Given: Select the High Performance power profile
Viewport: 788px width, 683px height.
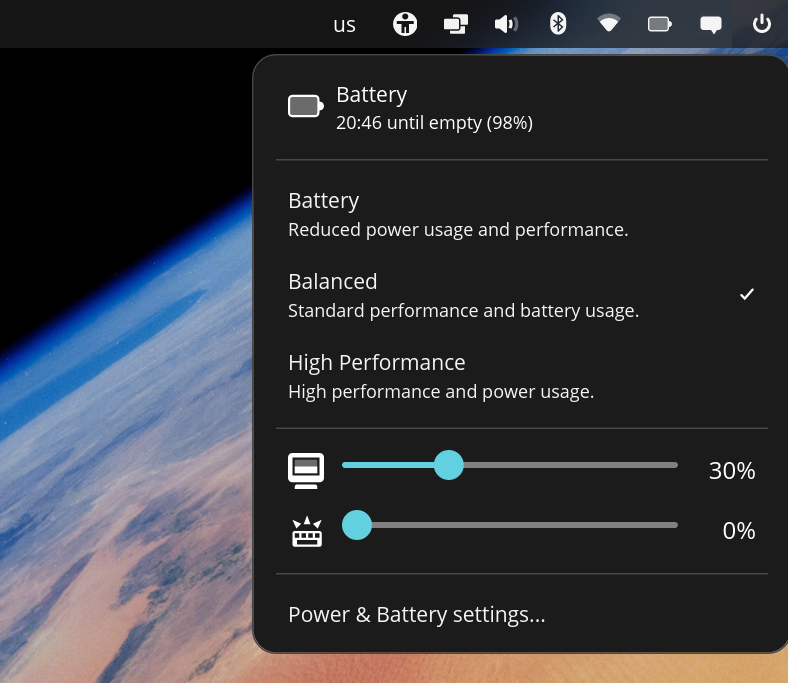Looking at the screenshot, I should [522, 376].
